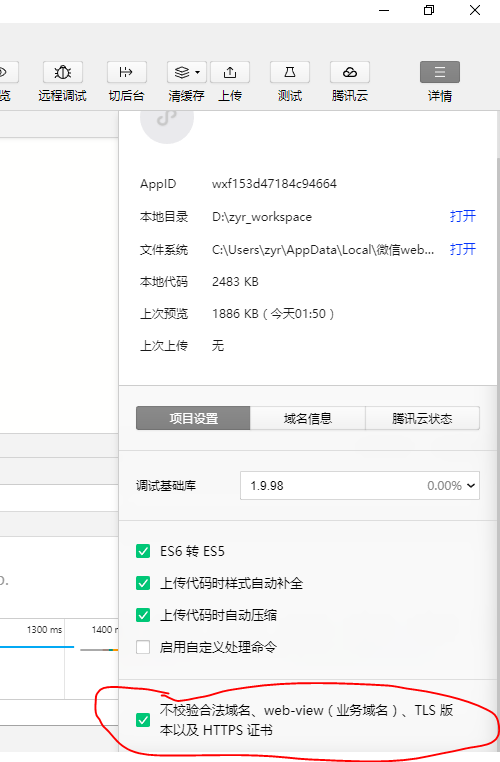Click the 清缓存 clear cache layers icon

coord(182,72)
